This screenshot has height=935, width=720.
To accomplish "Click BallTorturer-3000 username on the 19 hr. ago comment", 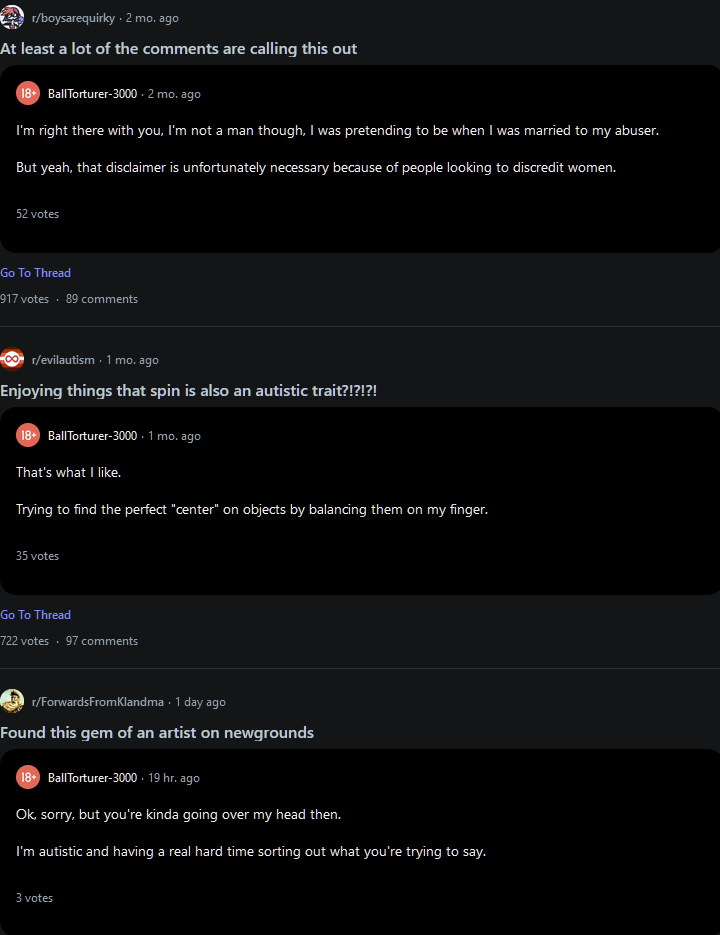I will (92, 778).
